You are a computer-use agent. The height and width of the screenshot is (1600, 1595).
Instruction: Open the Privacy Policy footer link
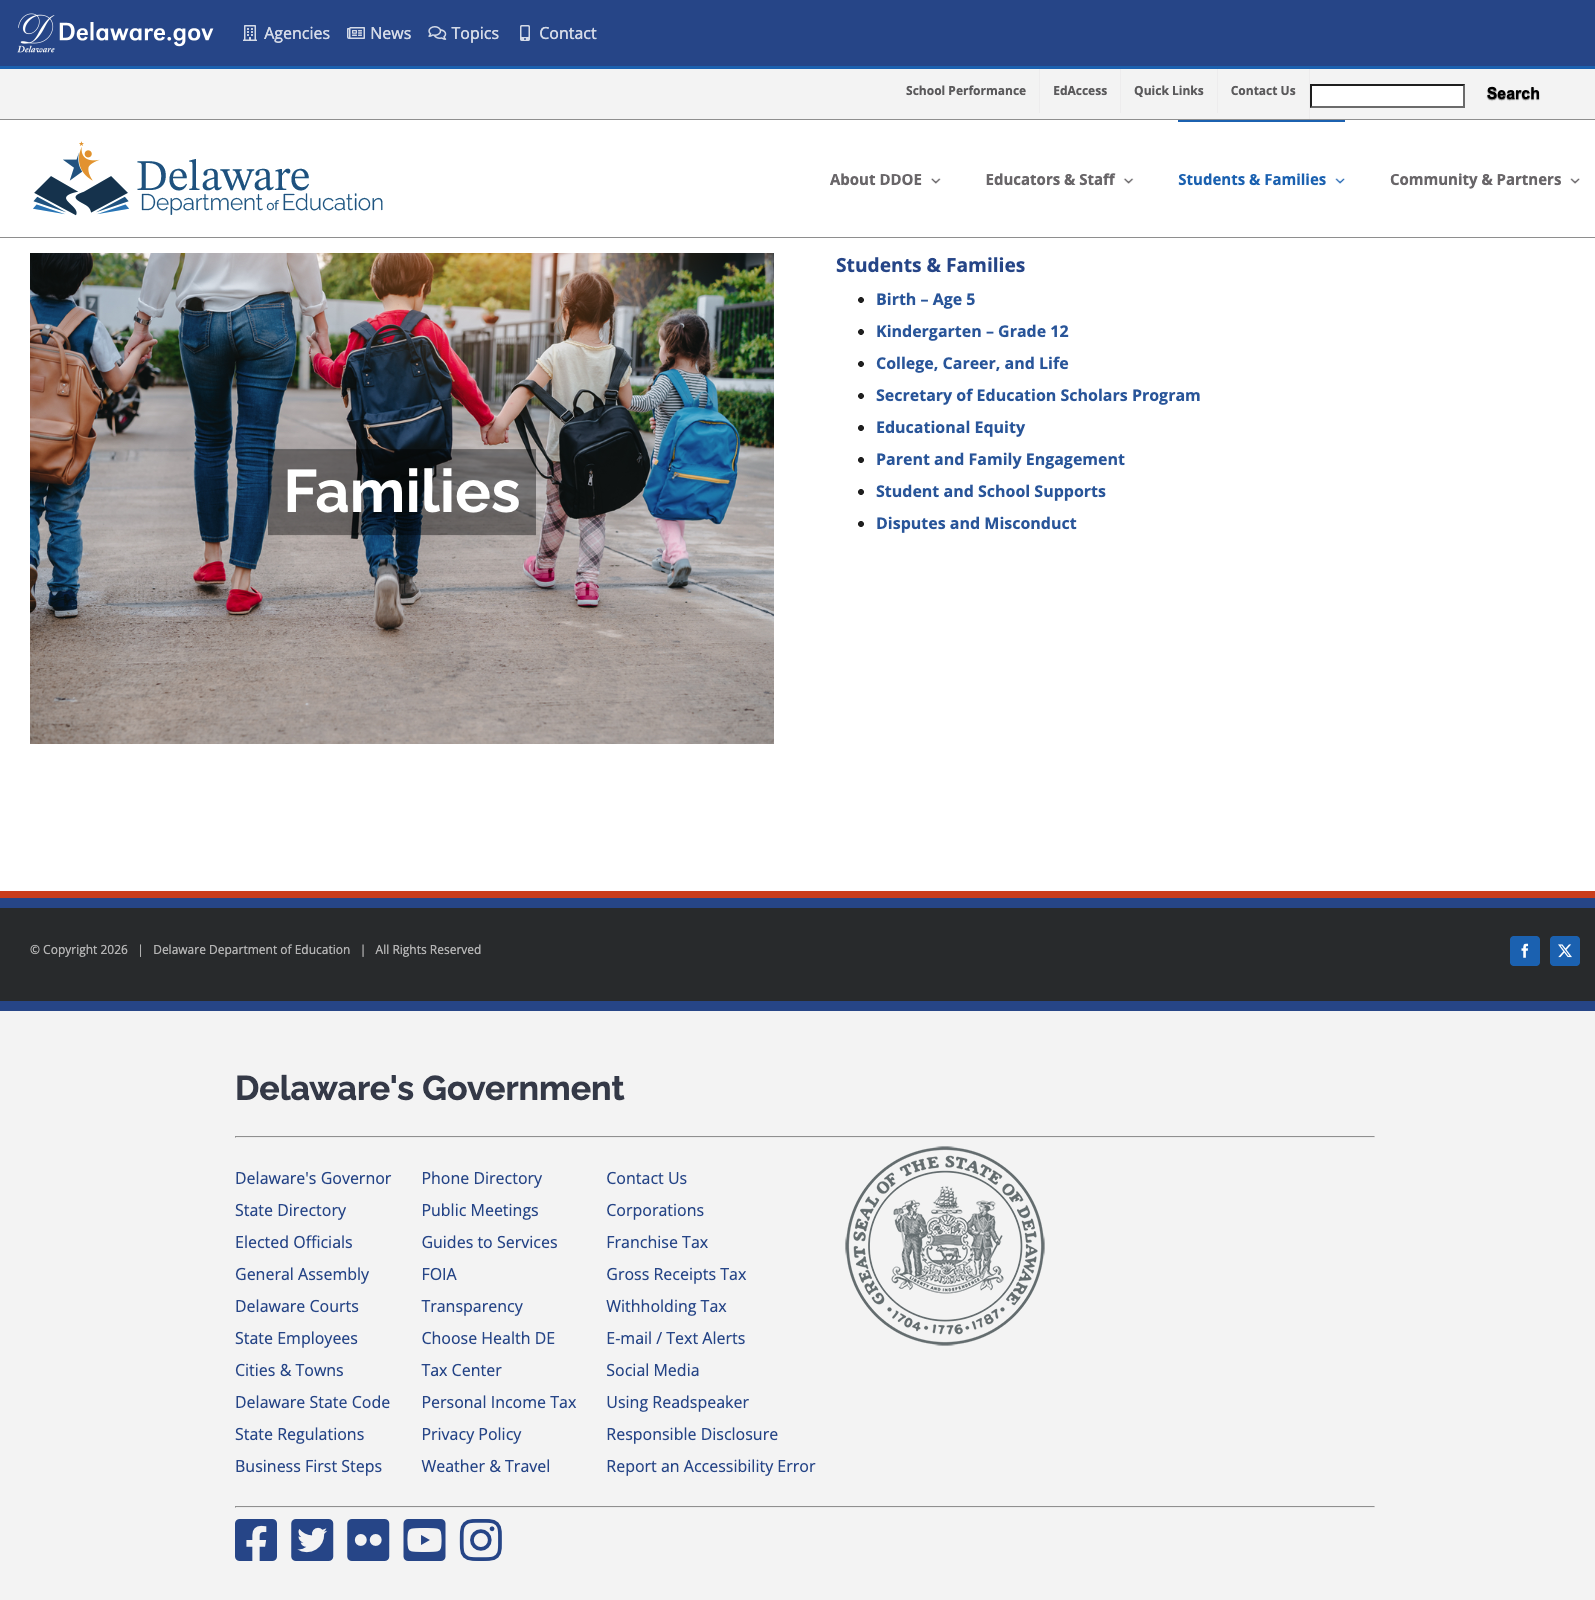click(471, 1434)
